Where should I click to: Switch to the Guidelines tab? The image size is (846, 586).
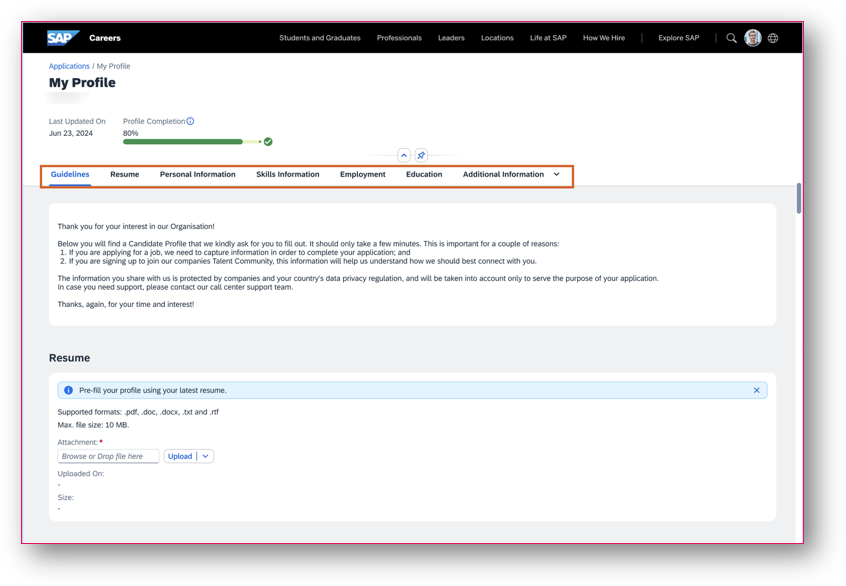tap(70, 174)
